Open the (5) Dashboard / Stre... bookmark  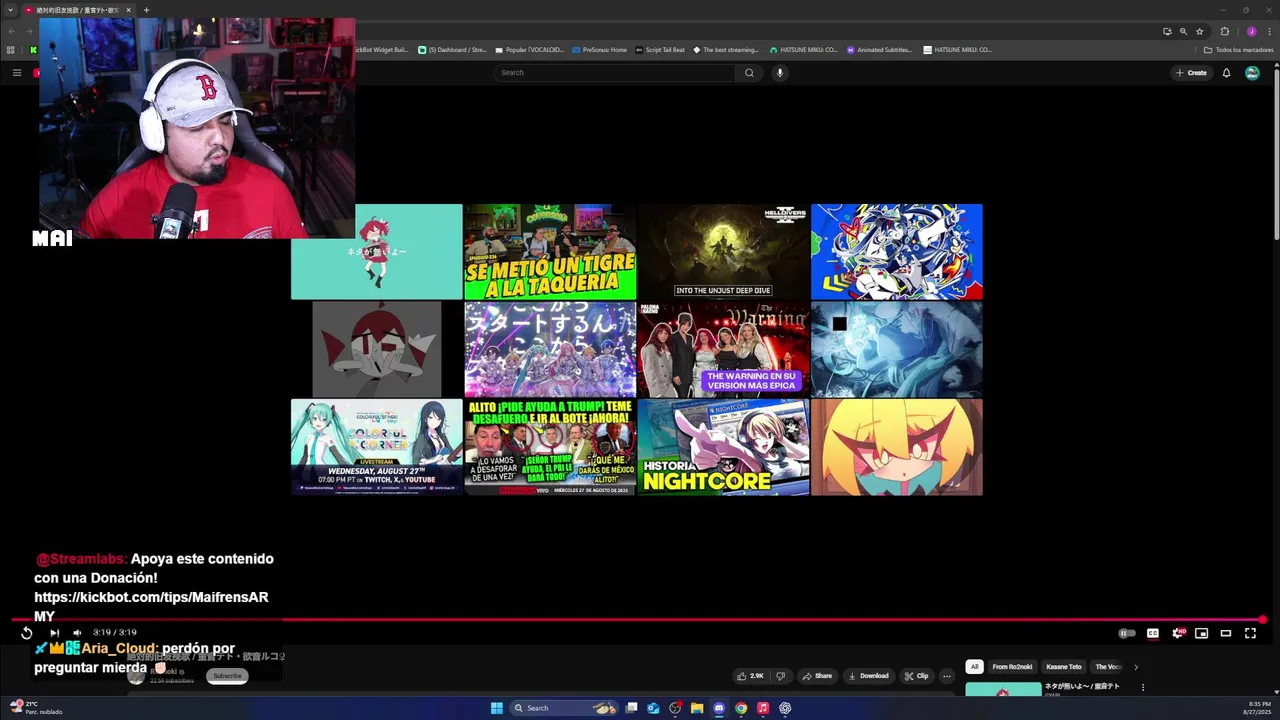pos(452,50)
